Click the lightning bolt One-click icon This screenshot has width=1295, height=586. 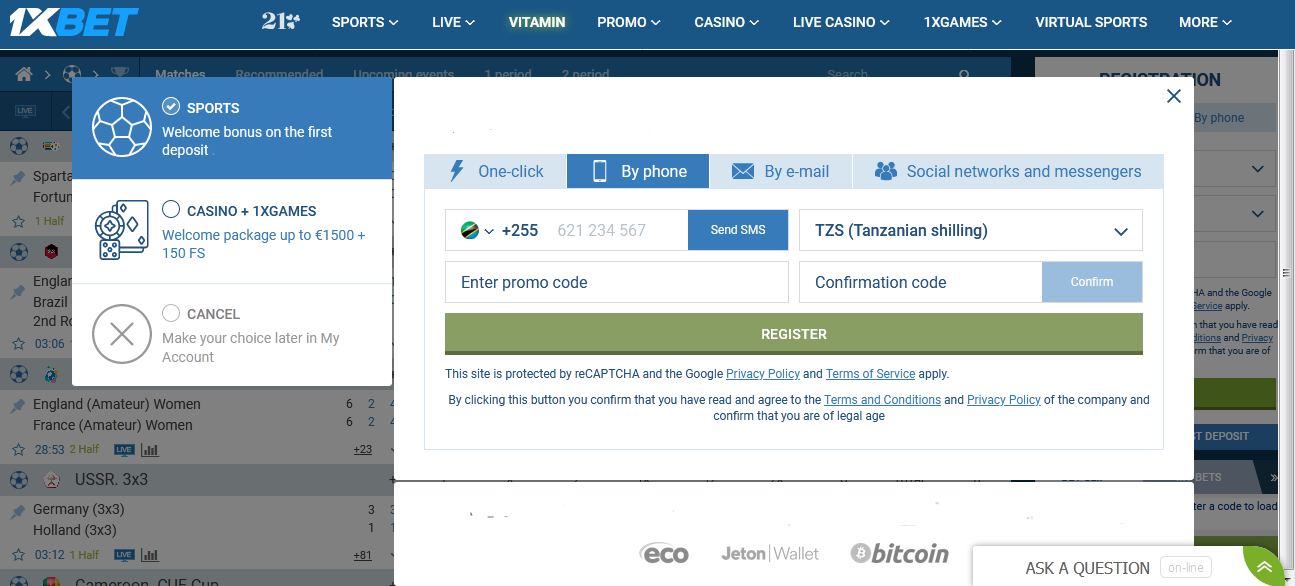[457, 171]
